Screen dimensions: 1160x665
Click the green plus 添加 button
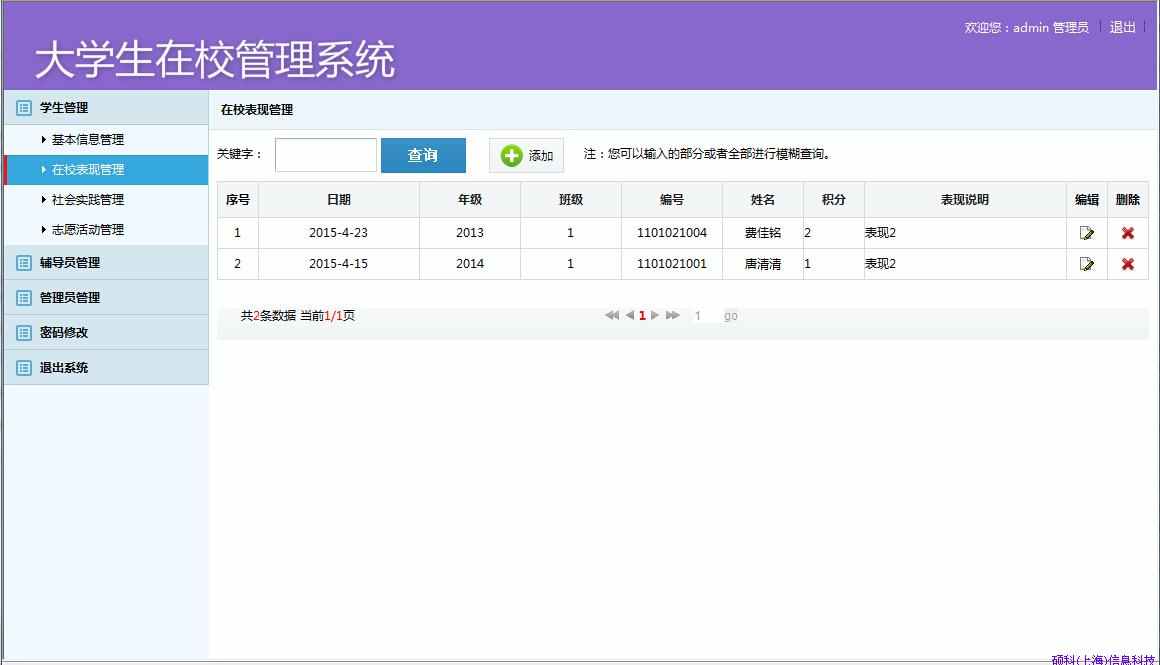[526, 155]
